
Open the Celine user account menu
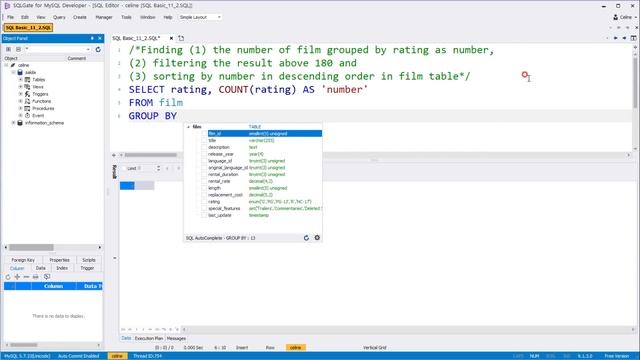pyautogui.click(x=624, y=17)
